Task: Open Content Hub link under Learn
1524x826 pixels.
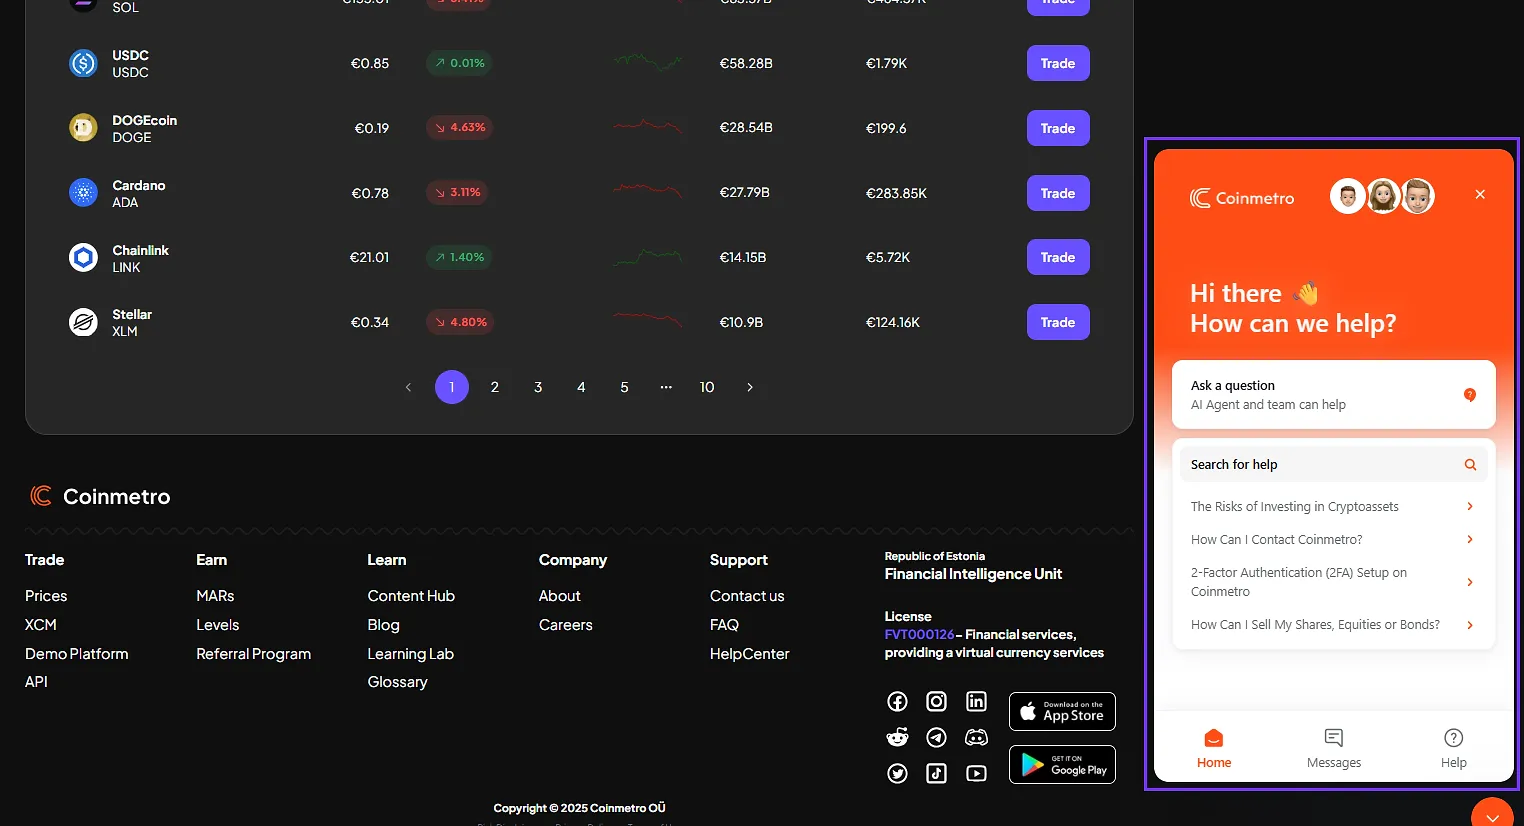Action: click(x=411, y=596)
